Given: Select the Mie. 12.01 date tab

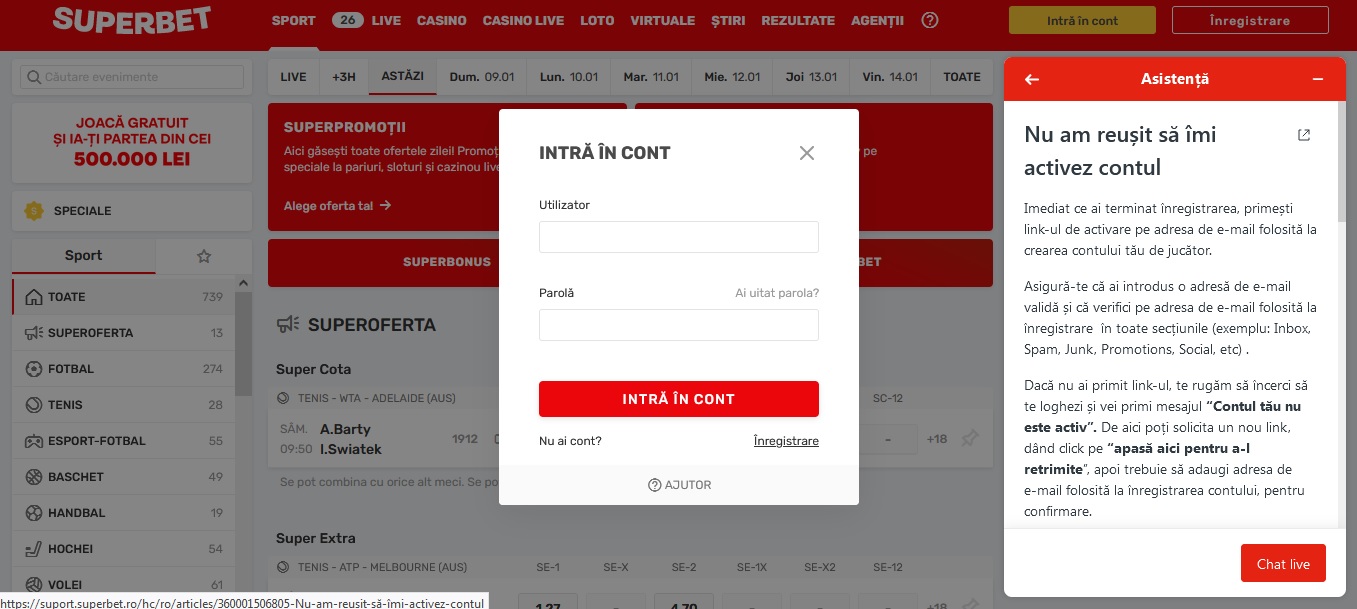Looking at the screenshot, I should click(732, 77).
